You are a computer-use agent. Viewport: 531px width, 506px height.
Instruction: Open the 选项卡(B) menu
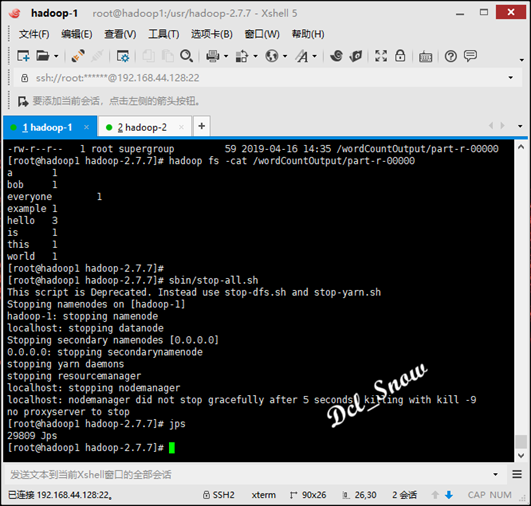(212, 34)
